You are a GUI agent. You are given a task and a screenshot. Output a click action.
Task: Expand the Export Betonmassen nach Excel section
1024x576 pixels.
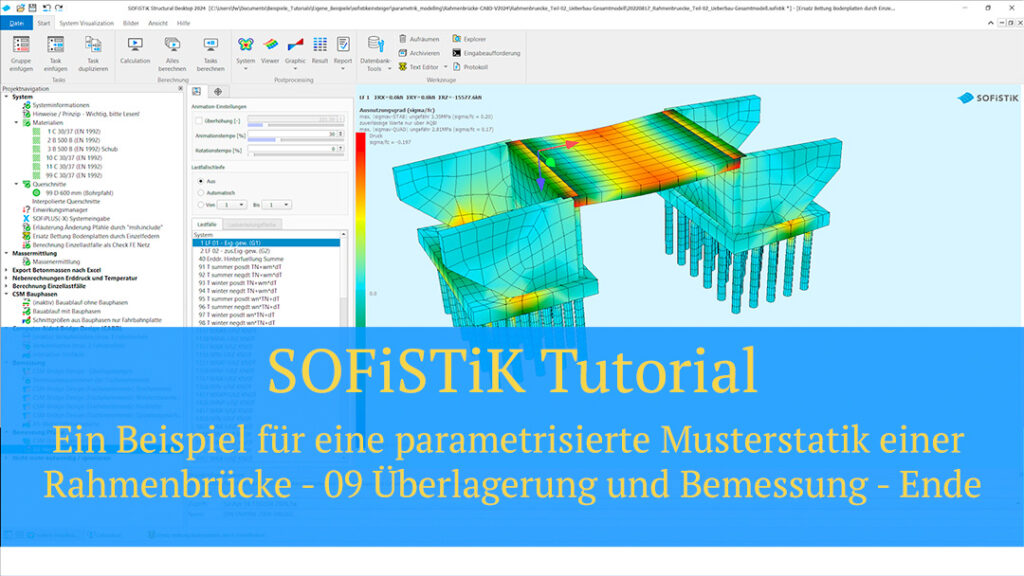pyautogui.click(x=6, y=270)
